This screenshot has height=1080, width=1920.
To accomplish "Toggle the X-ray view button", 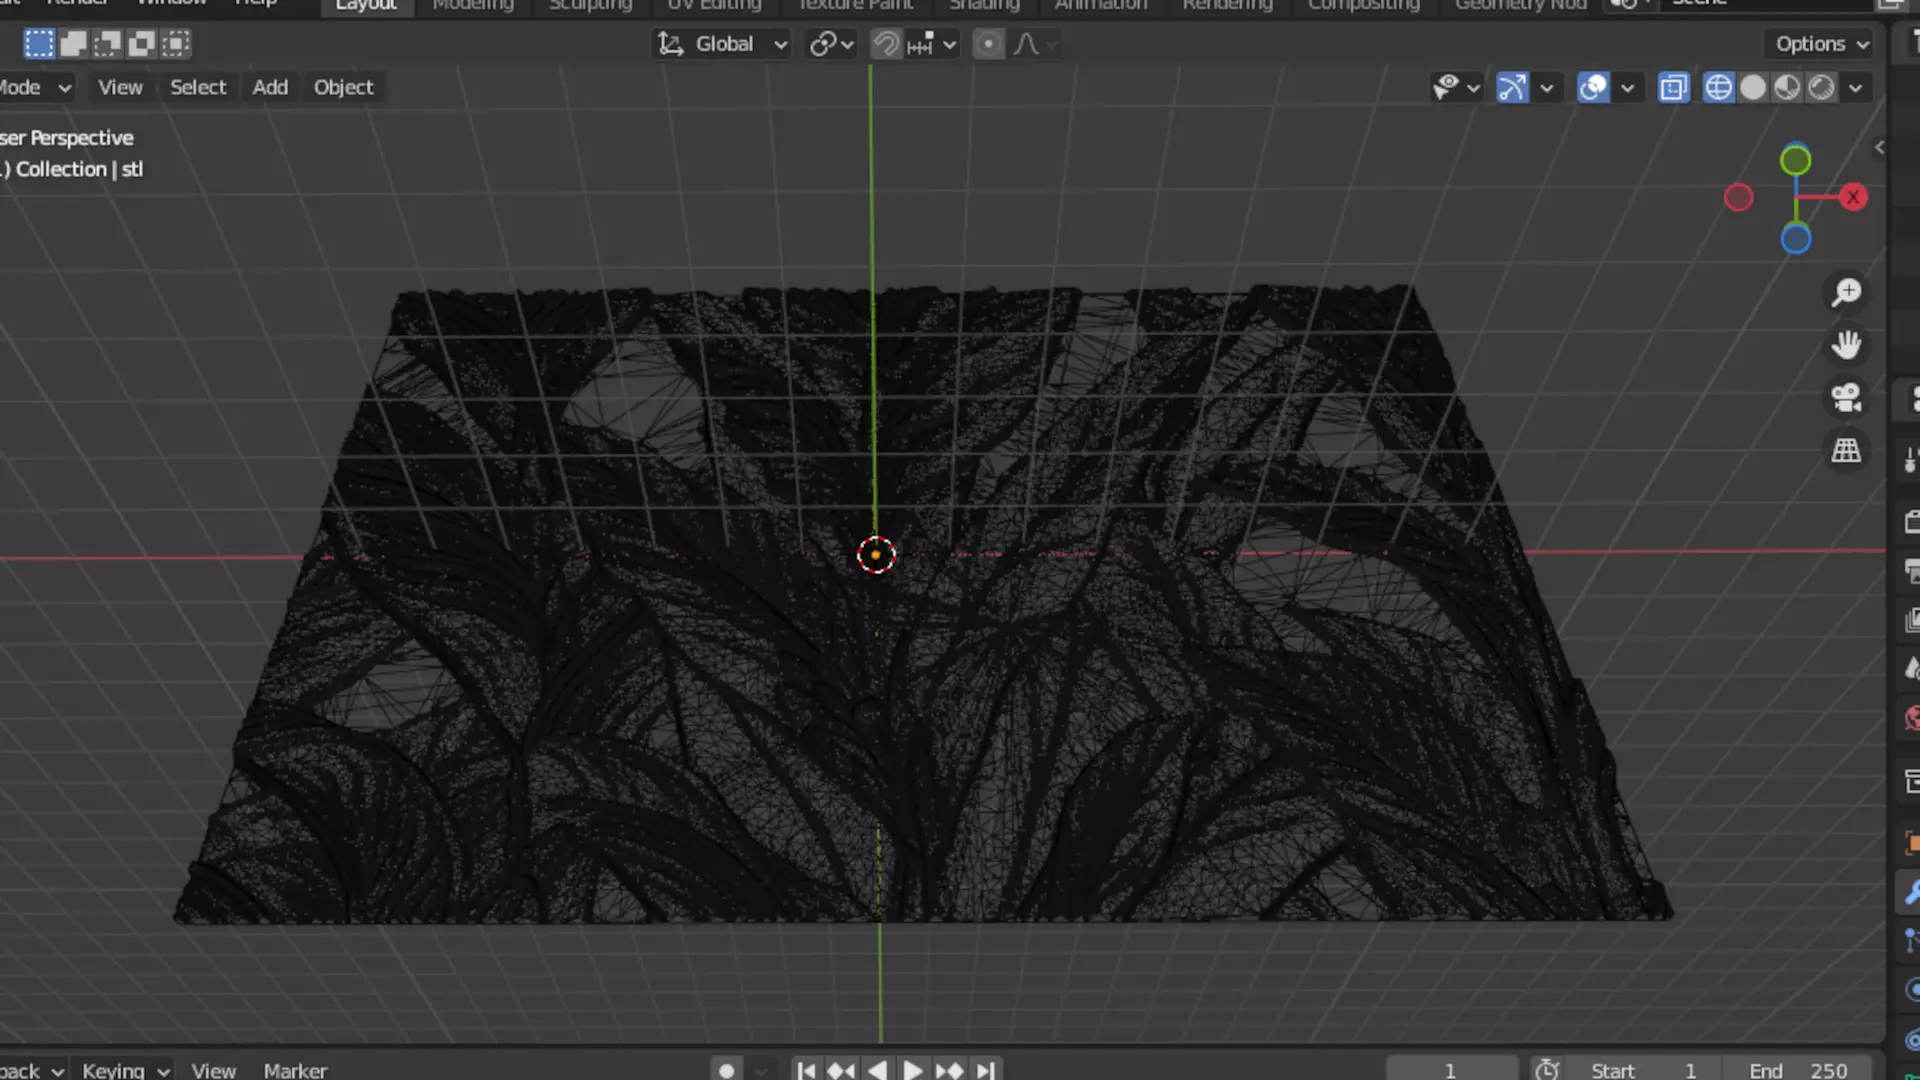I will (1673, 88).
